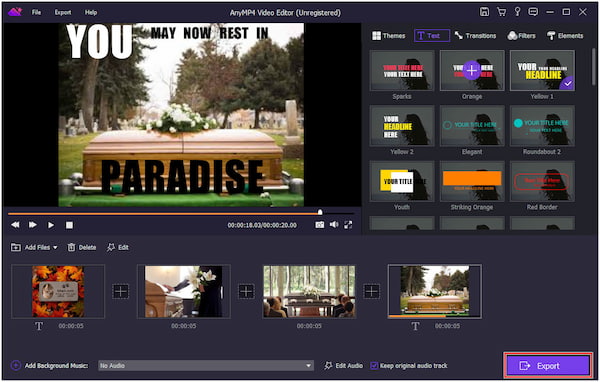Screen dimensions: 600x382
Task: Open the shopping cart purchase icon
Action: [501, 12]
